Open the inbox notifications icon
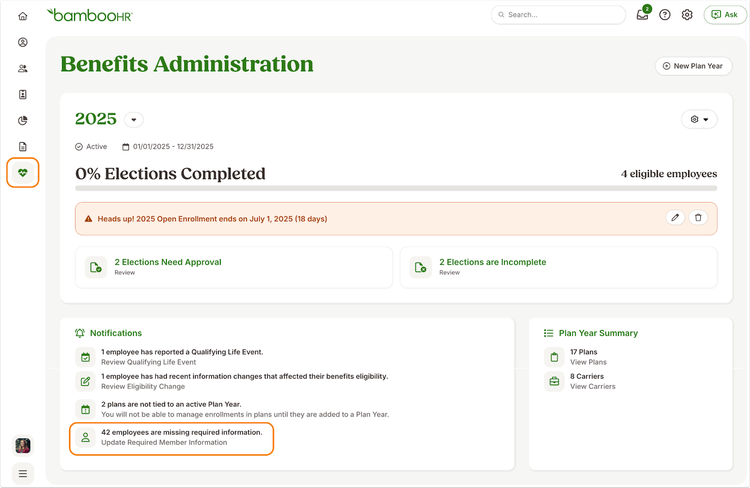This screenshot has width=750, height=488. pyautogui.click(x=642, y=15)
